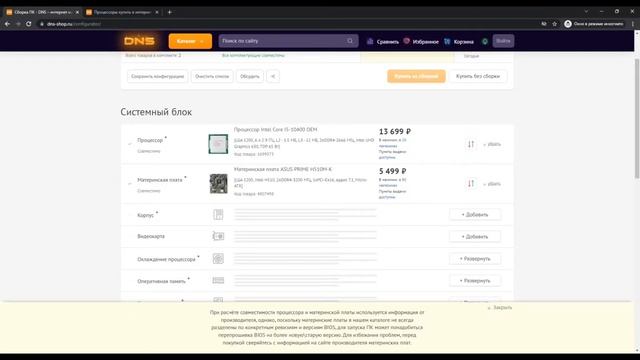This screenshot has height=360, width=640.
Task: Close the yellow notice with Закрыть
Action: coord(500,307)
